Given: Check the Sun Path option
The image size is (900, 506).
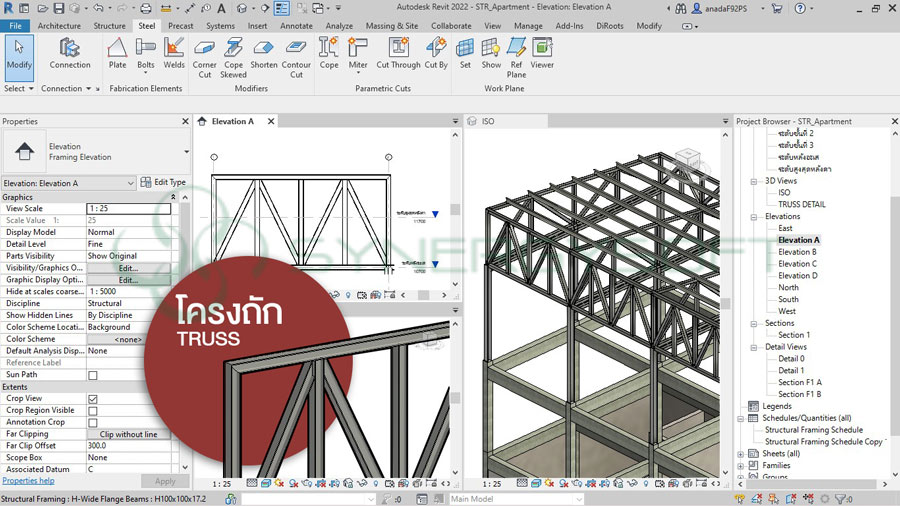Looking at the screenshot, I should point(93,376).
